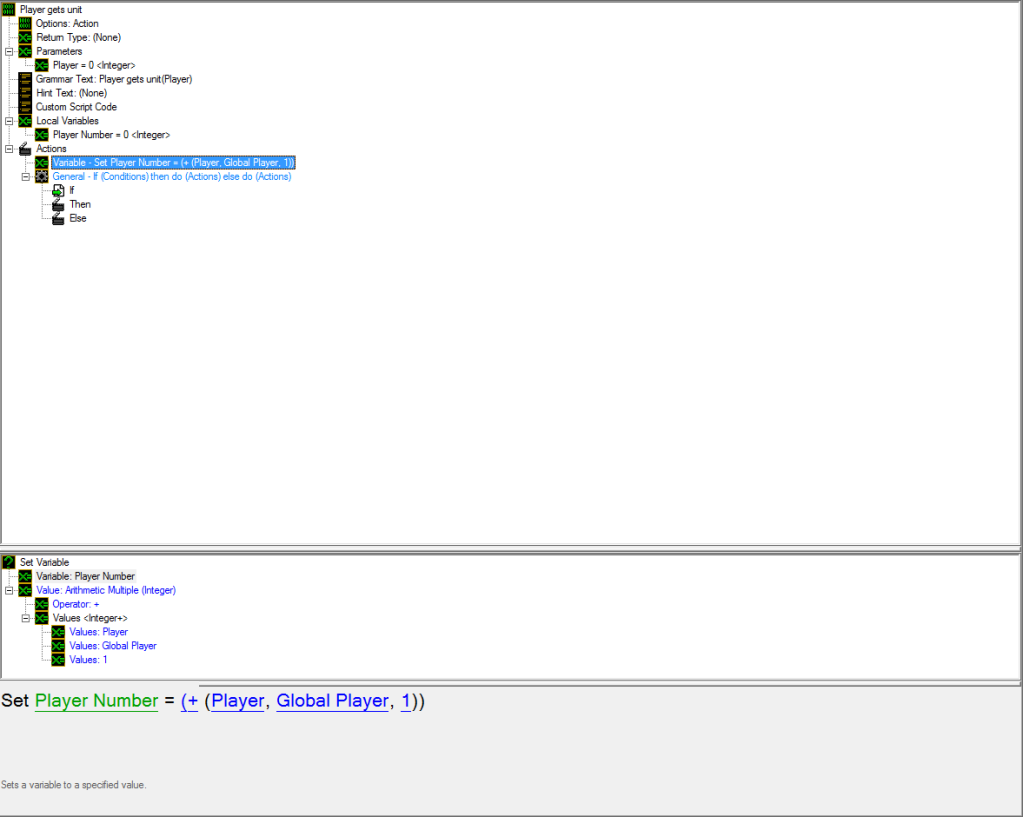This screenshot has width=1023, height=817.
Task: Click the 1 value link in expression
Action: (406, 701)
